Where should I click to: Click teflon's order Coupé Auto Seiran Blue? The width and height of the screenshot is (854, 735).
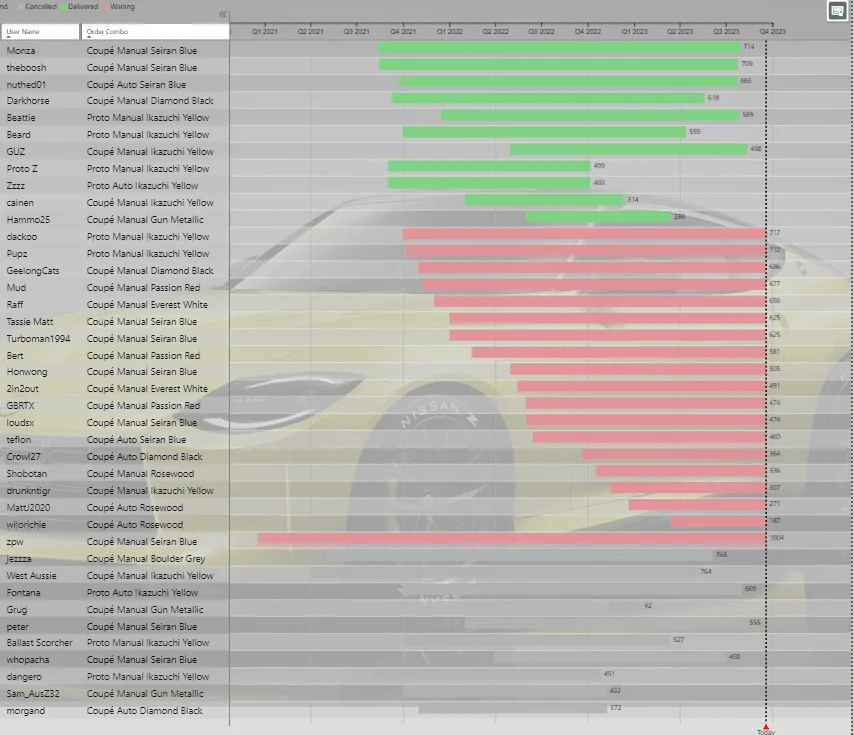tap(136, 439)
